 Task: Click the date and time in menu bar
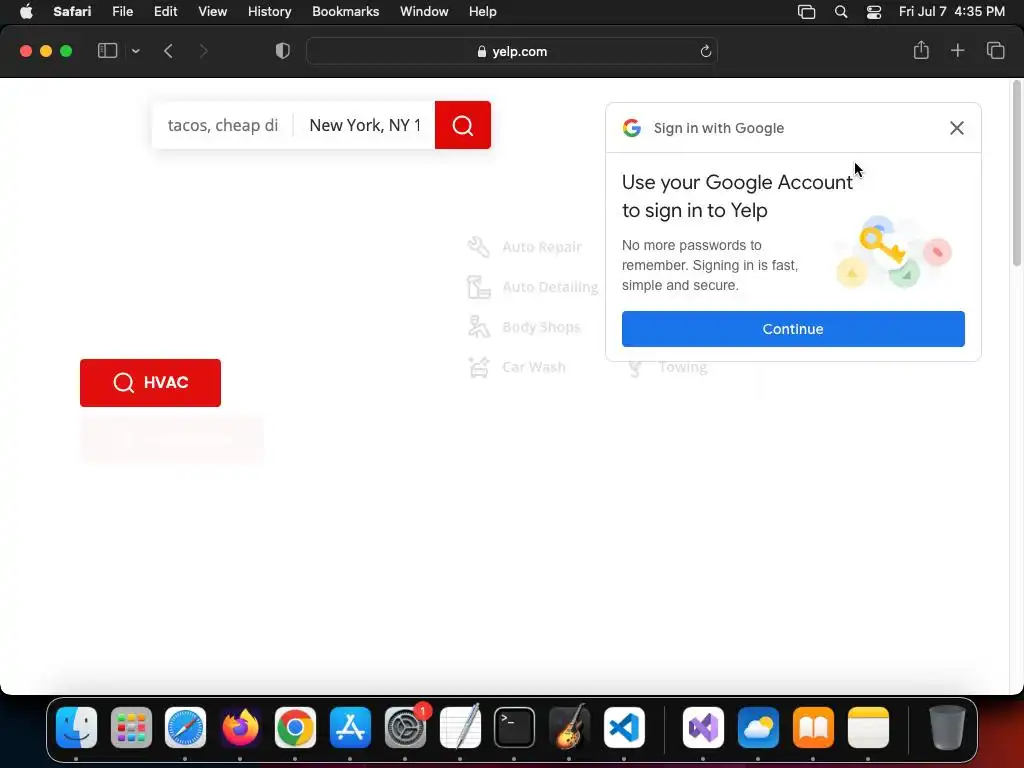952,11
